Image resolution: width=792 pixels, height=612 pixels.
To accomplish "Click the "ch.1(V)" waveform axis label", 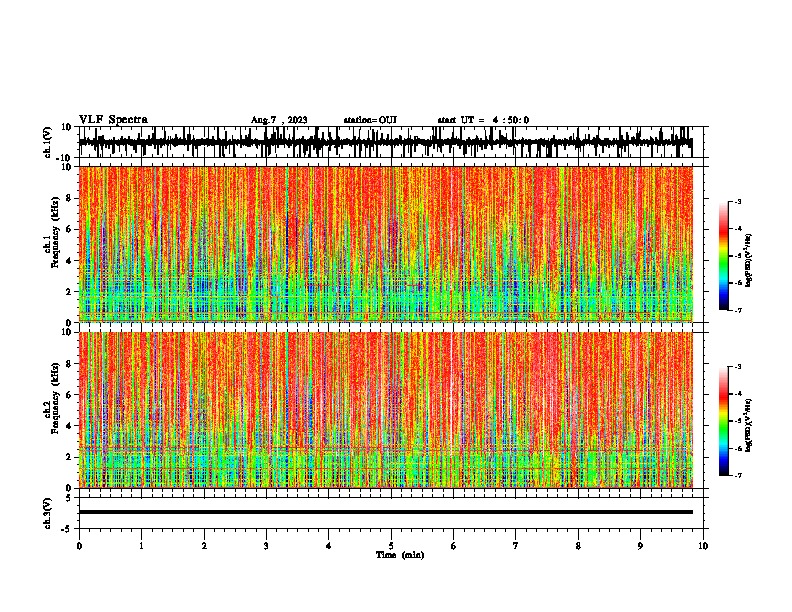I will 48,142.
